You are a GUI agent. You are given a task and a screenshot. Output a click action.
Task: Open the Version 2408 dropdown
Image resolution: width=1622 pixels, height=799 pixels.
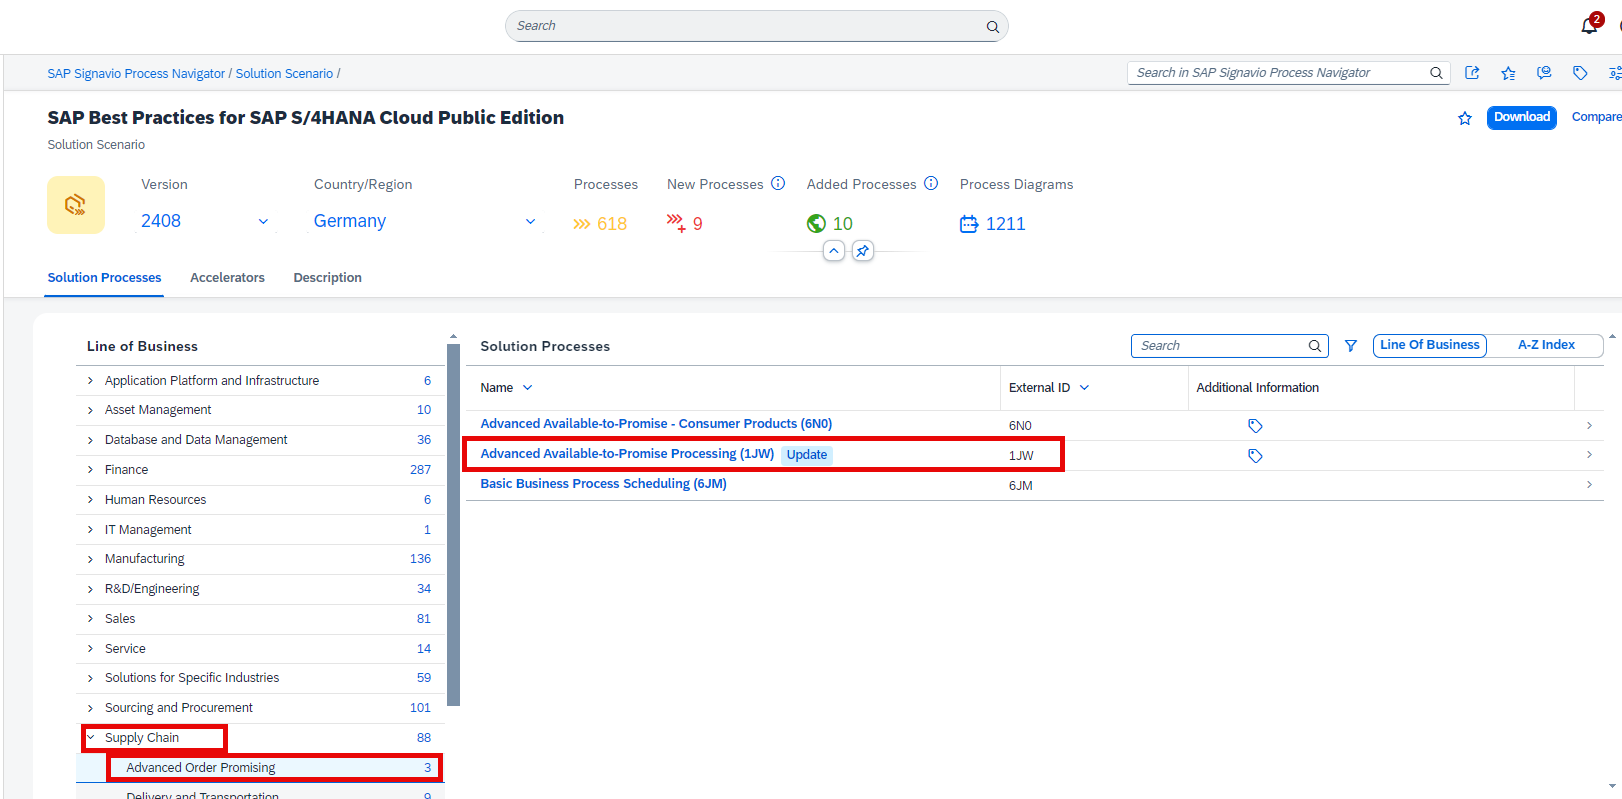[x=206, y=221]
